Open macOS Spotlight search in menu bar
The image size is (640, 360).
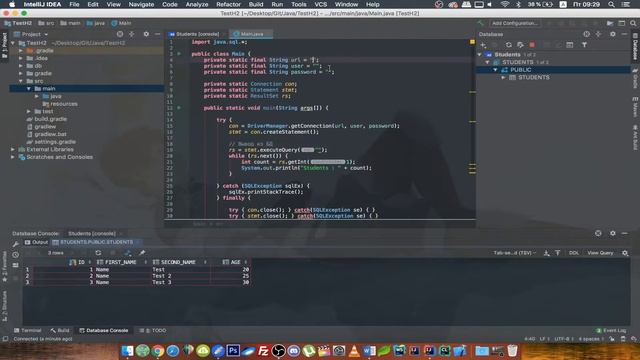coord(611,4)
